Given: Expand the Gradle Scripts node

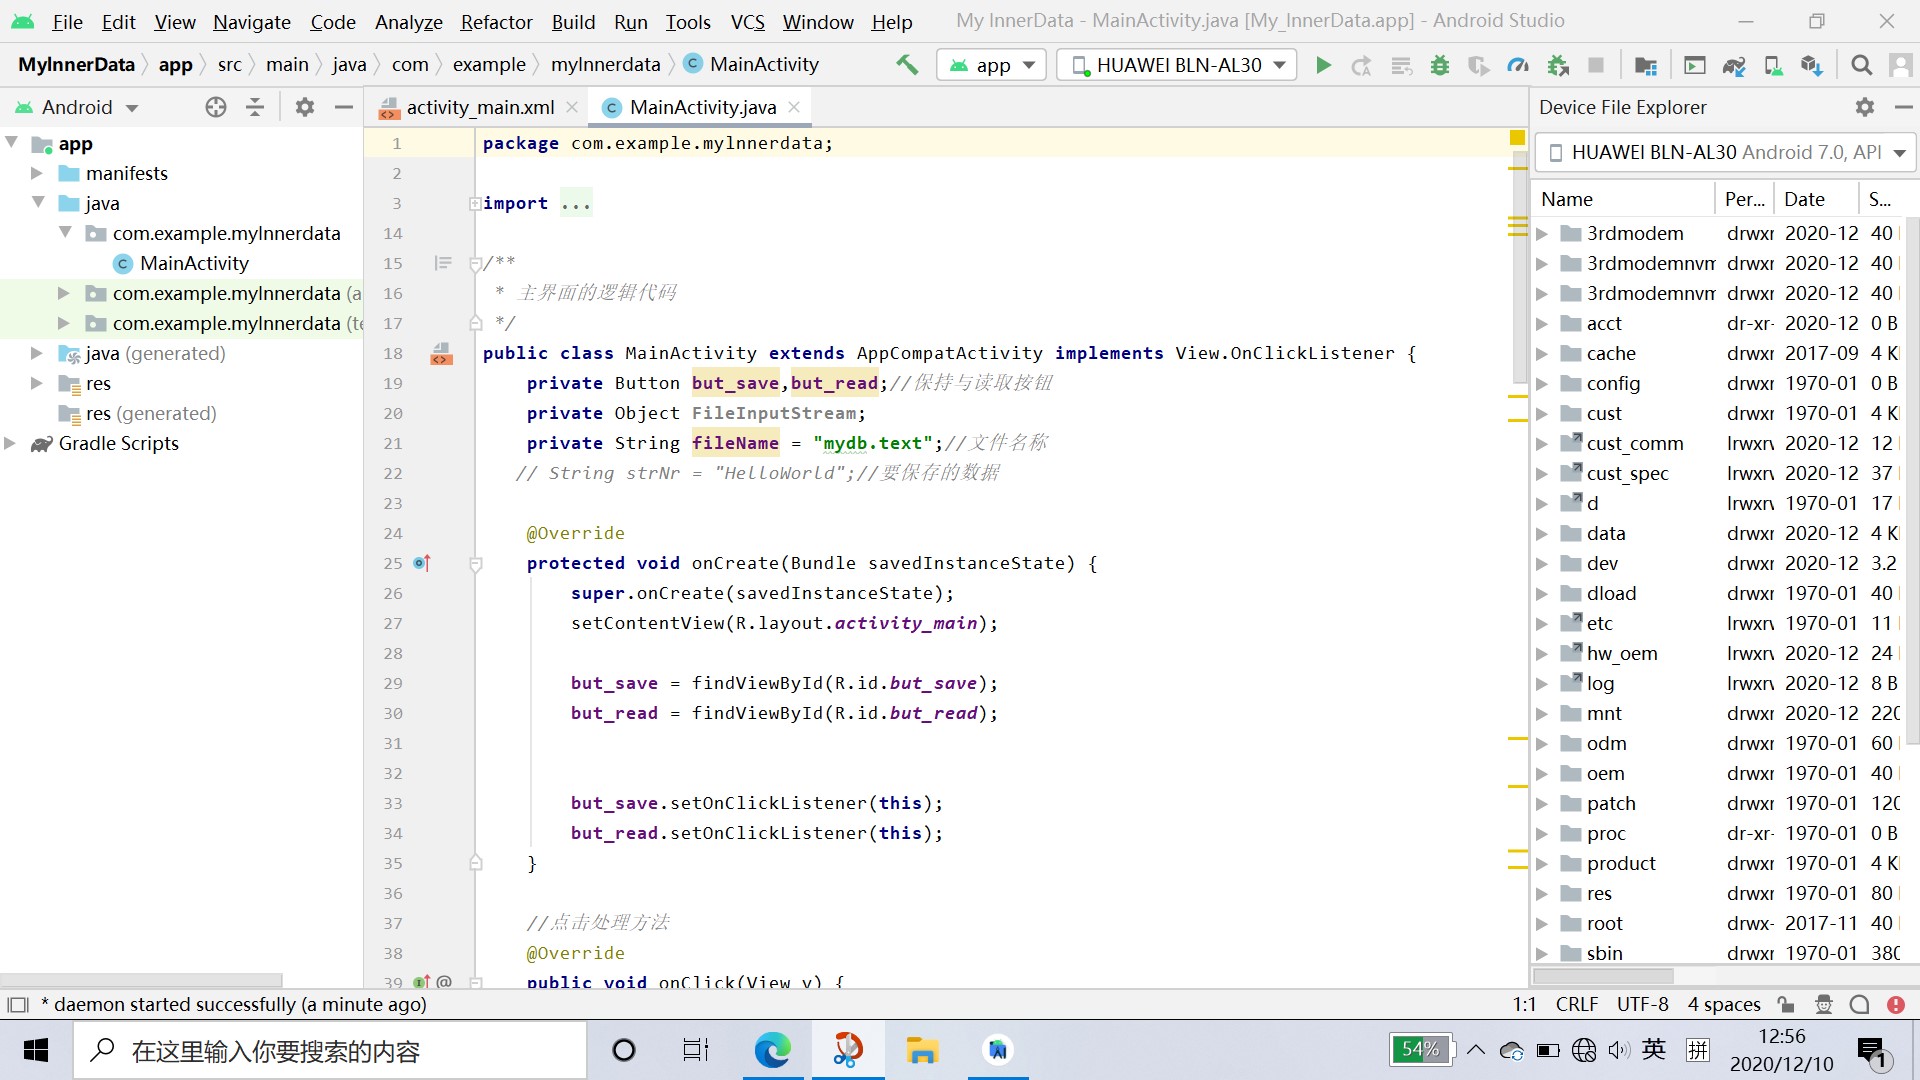Looking at the screenshot, I should [x=10, y=443].
